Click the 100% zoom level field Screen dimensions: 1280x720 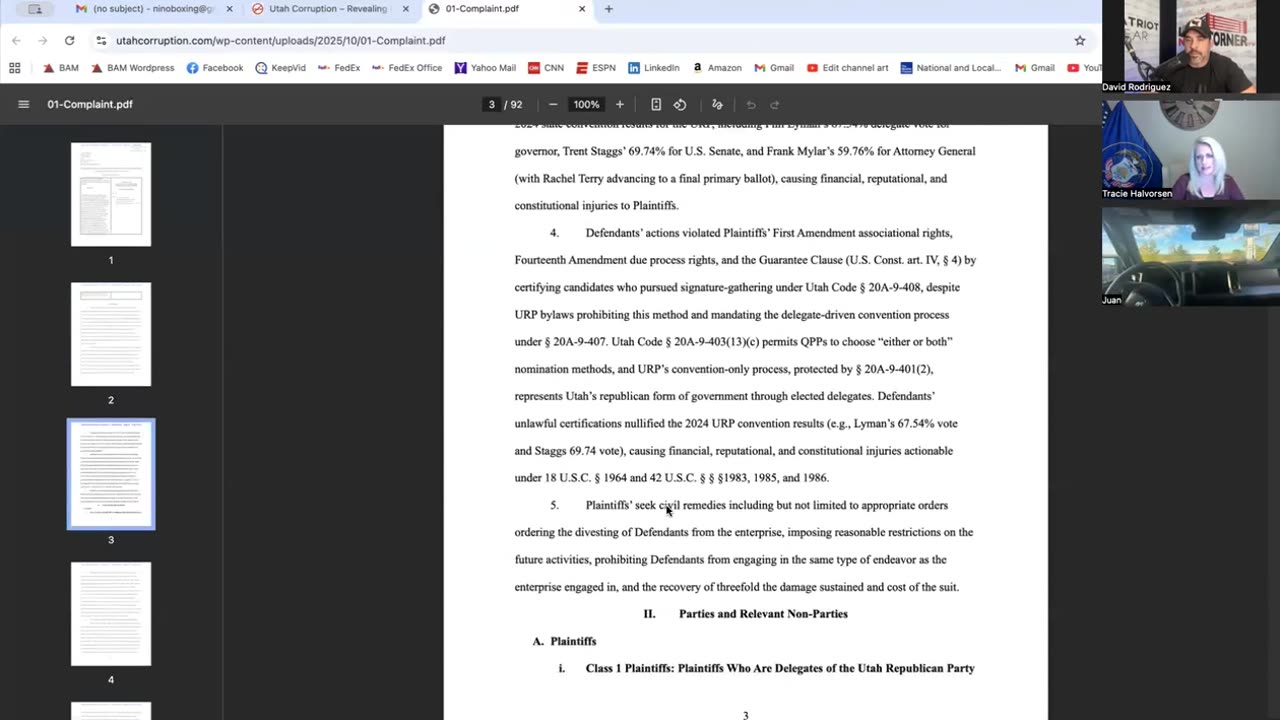click(x=587, y=104)
